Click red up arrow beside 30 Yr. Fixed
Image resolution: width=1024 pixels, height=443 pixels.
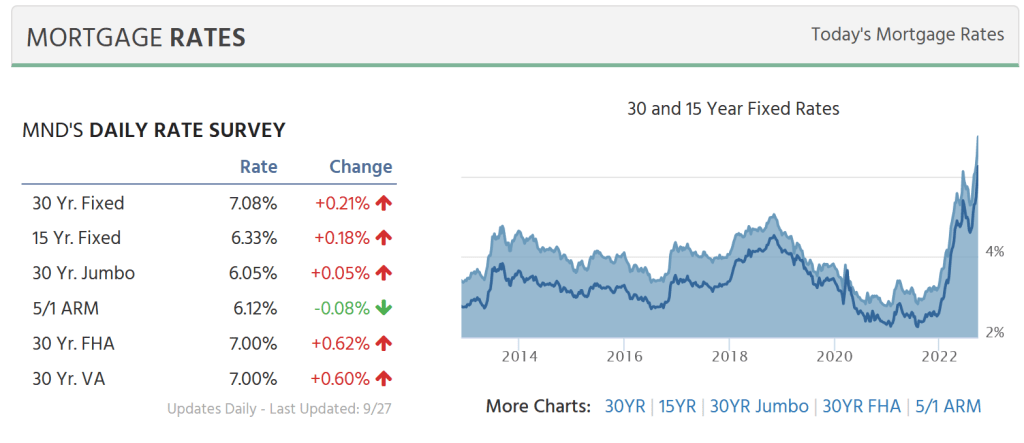point(384,203)
